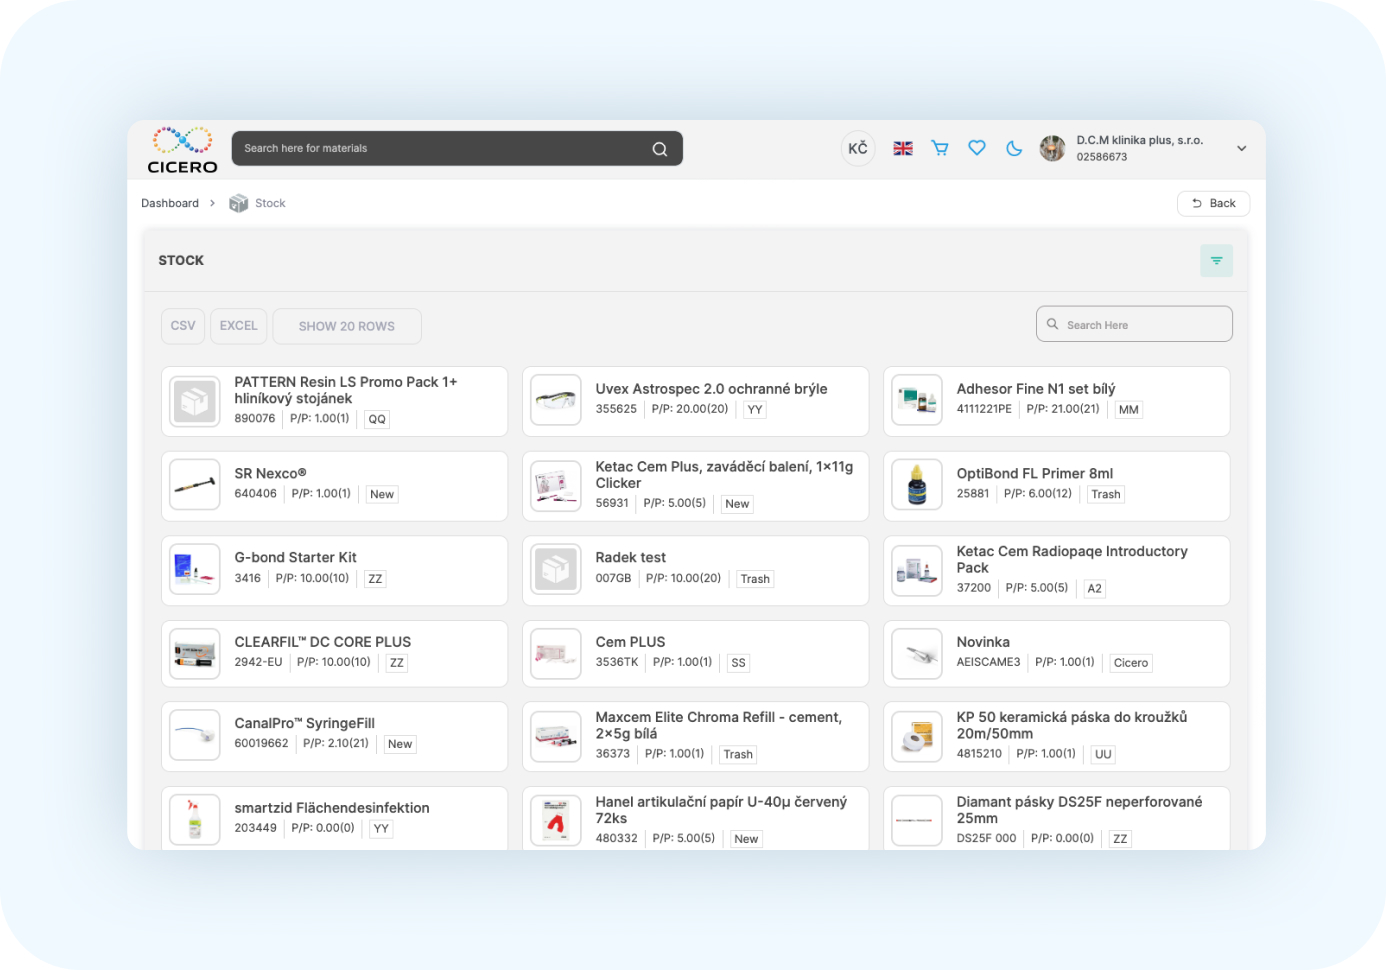This screenshot has width=1386, height=970.
Task: Open Ketac Cem Radiopaqe Introductory Pack image
Action: (x=917, y=570)
